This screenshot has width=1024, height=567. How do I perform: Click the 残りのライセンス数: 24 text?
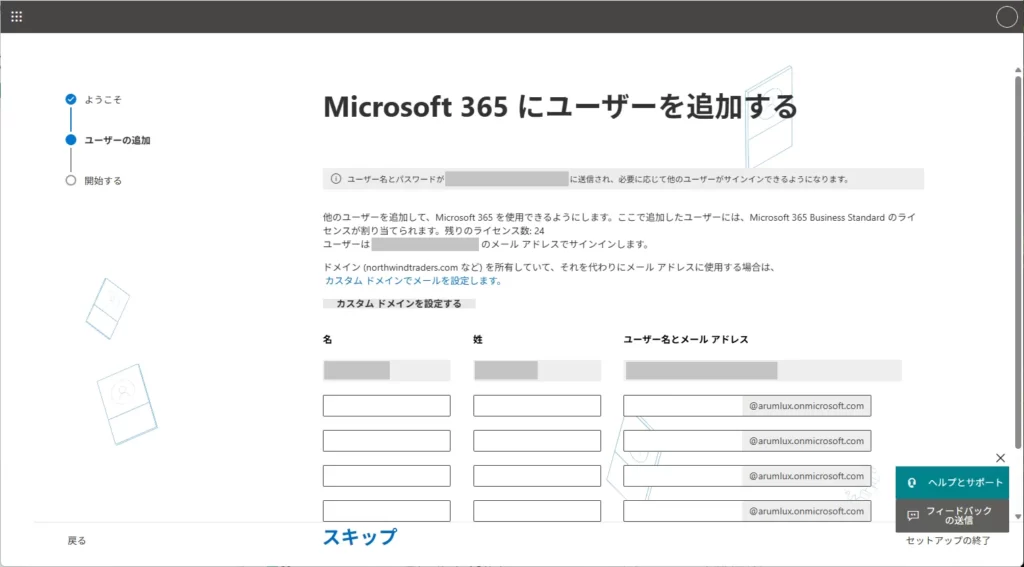pos(494,231)
